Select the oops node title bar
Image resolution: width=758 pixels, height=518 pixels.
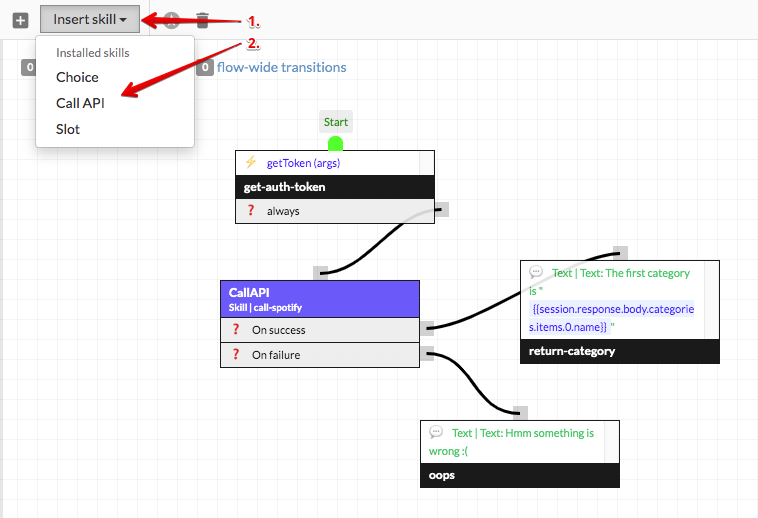520,475
